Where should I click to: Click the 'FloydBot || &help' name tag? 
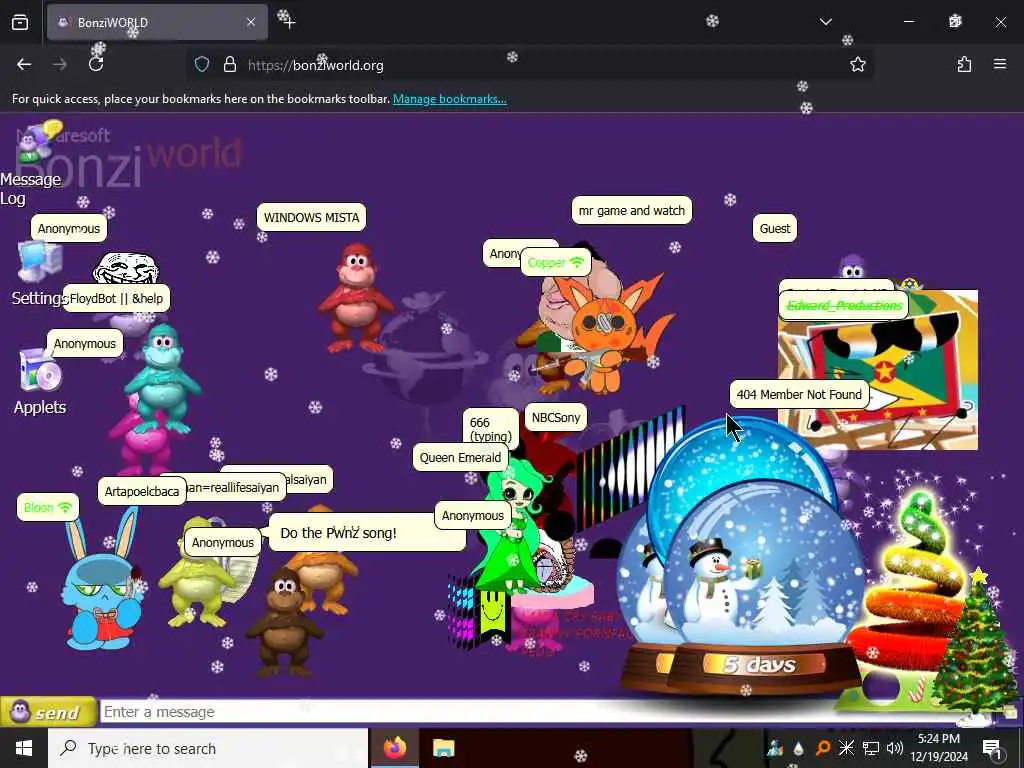pos(116,298)
